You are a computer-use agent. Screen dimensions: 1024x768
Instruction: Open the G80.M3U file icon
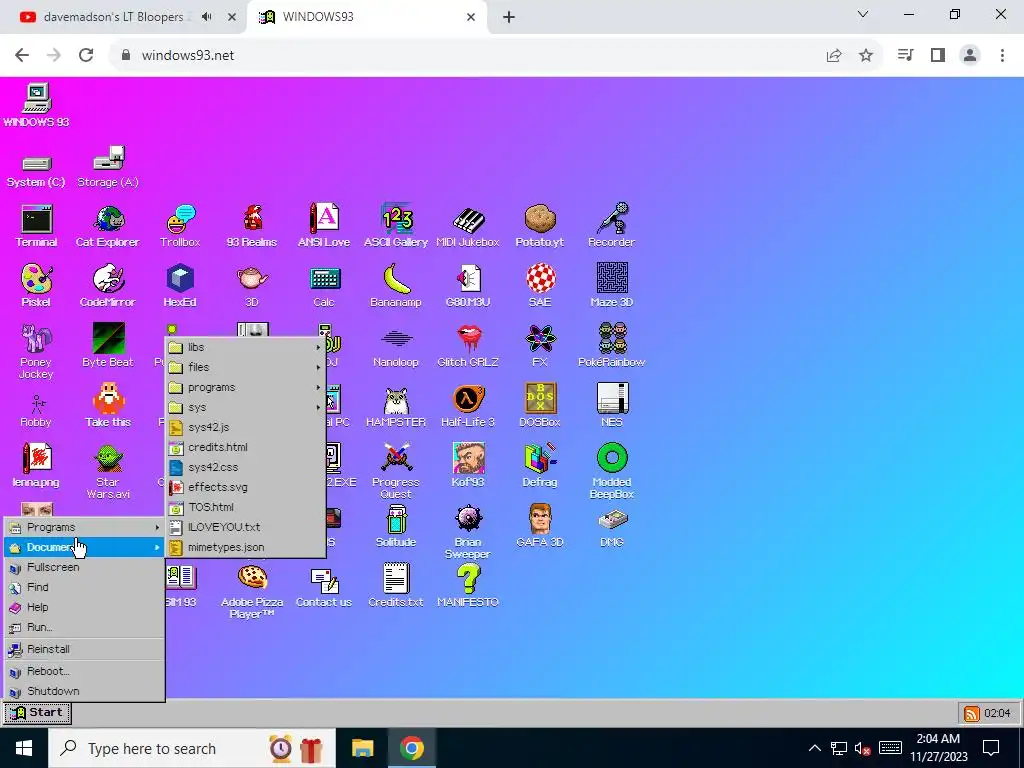click(468, 285)
